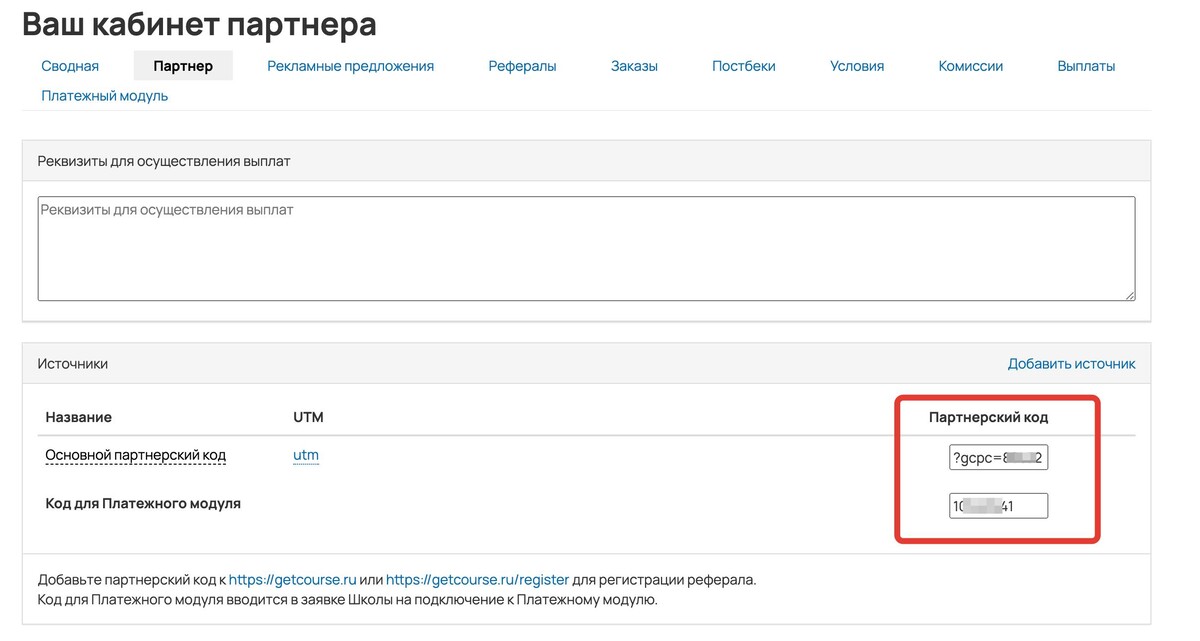Image resolution: width=1200 pixels, height=641 pixels.
Task: Focus the Реквизиты для осуществления выплат textarea
Action: pos(587,249)
